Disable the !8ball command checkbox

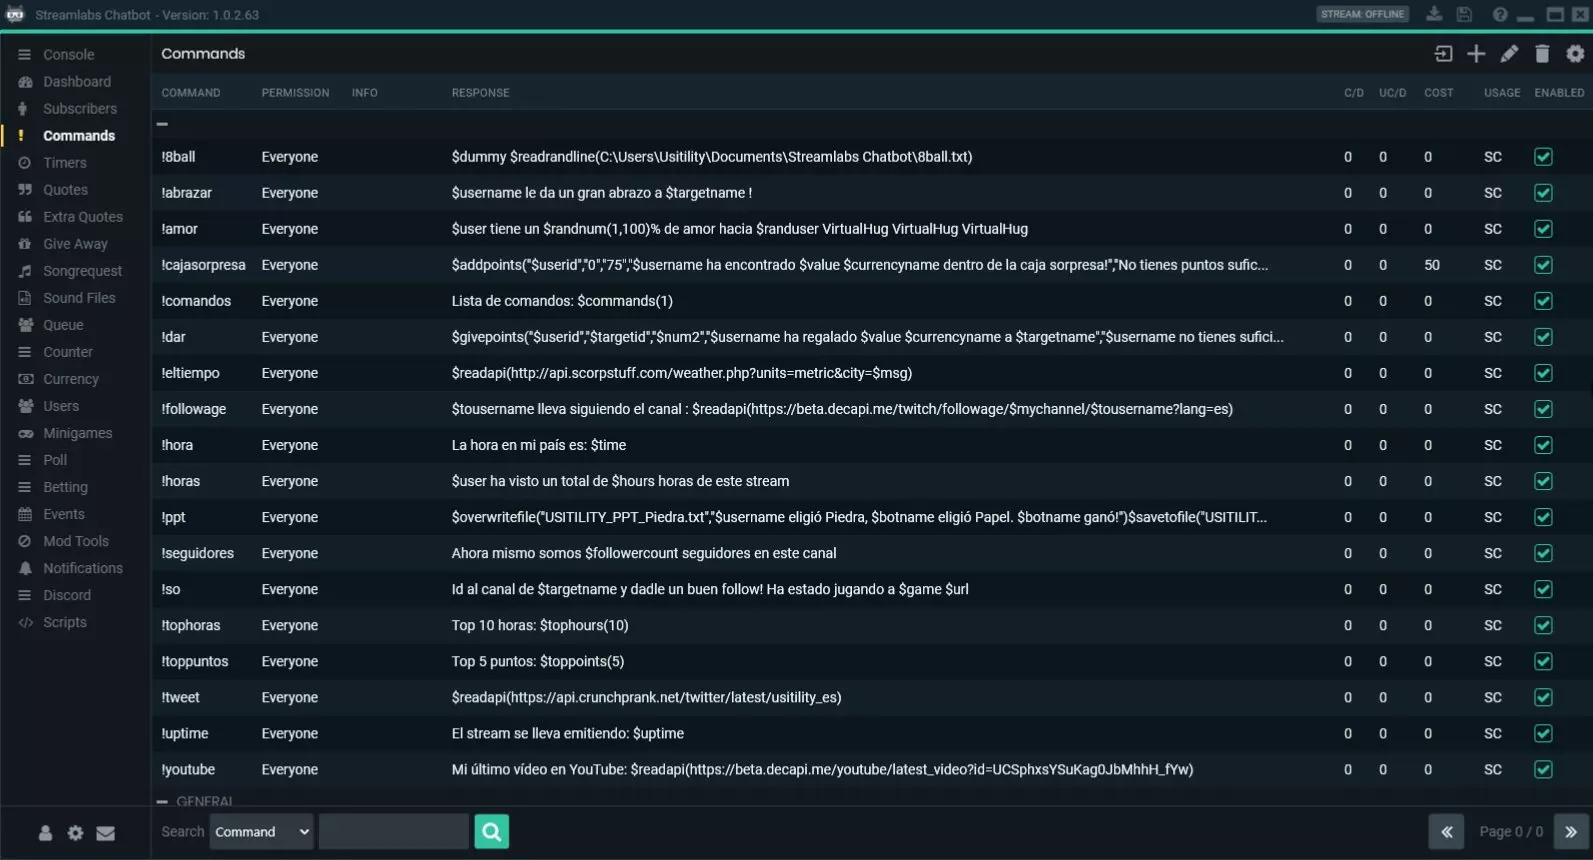pos(1543,157)
